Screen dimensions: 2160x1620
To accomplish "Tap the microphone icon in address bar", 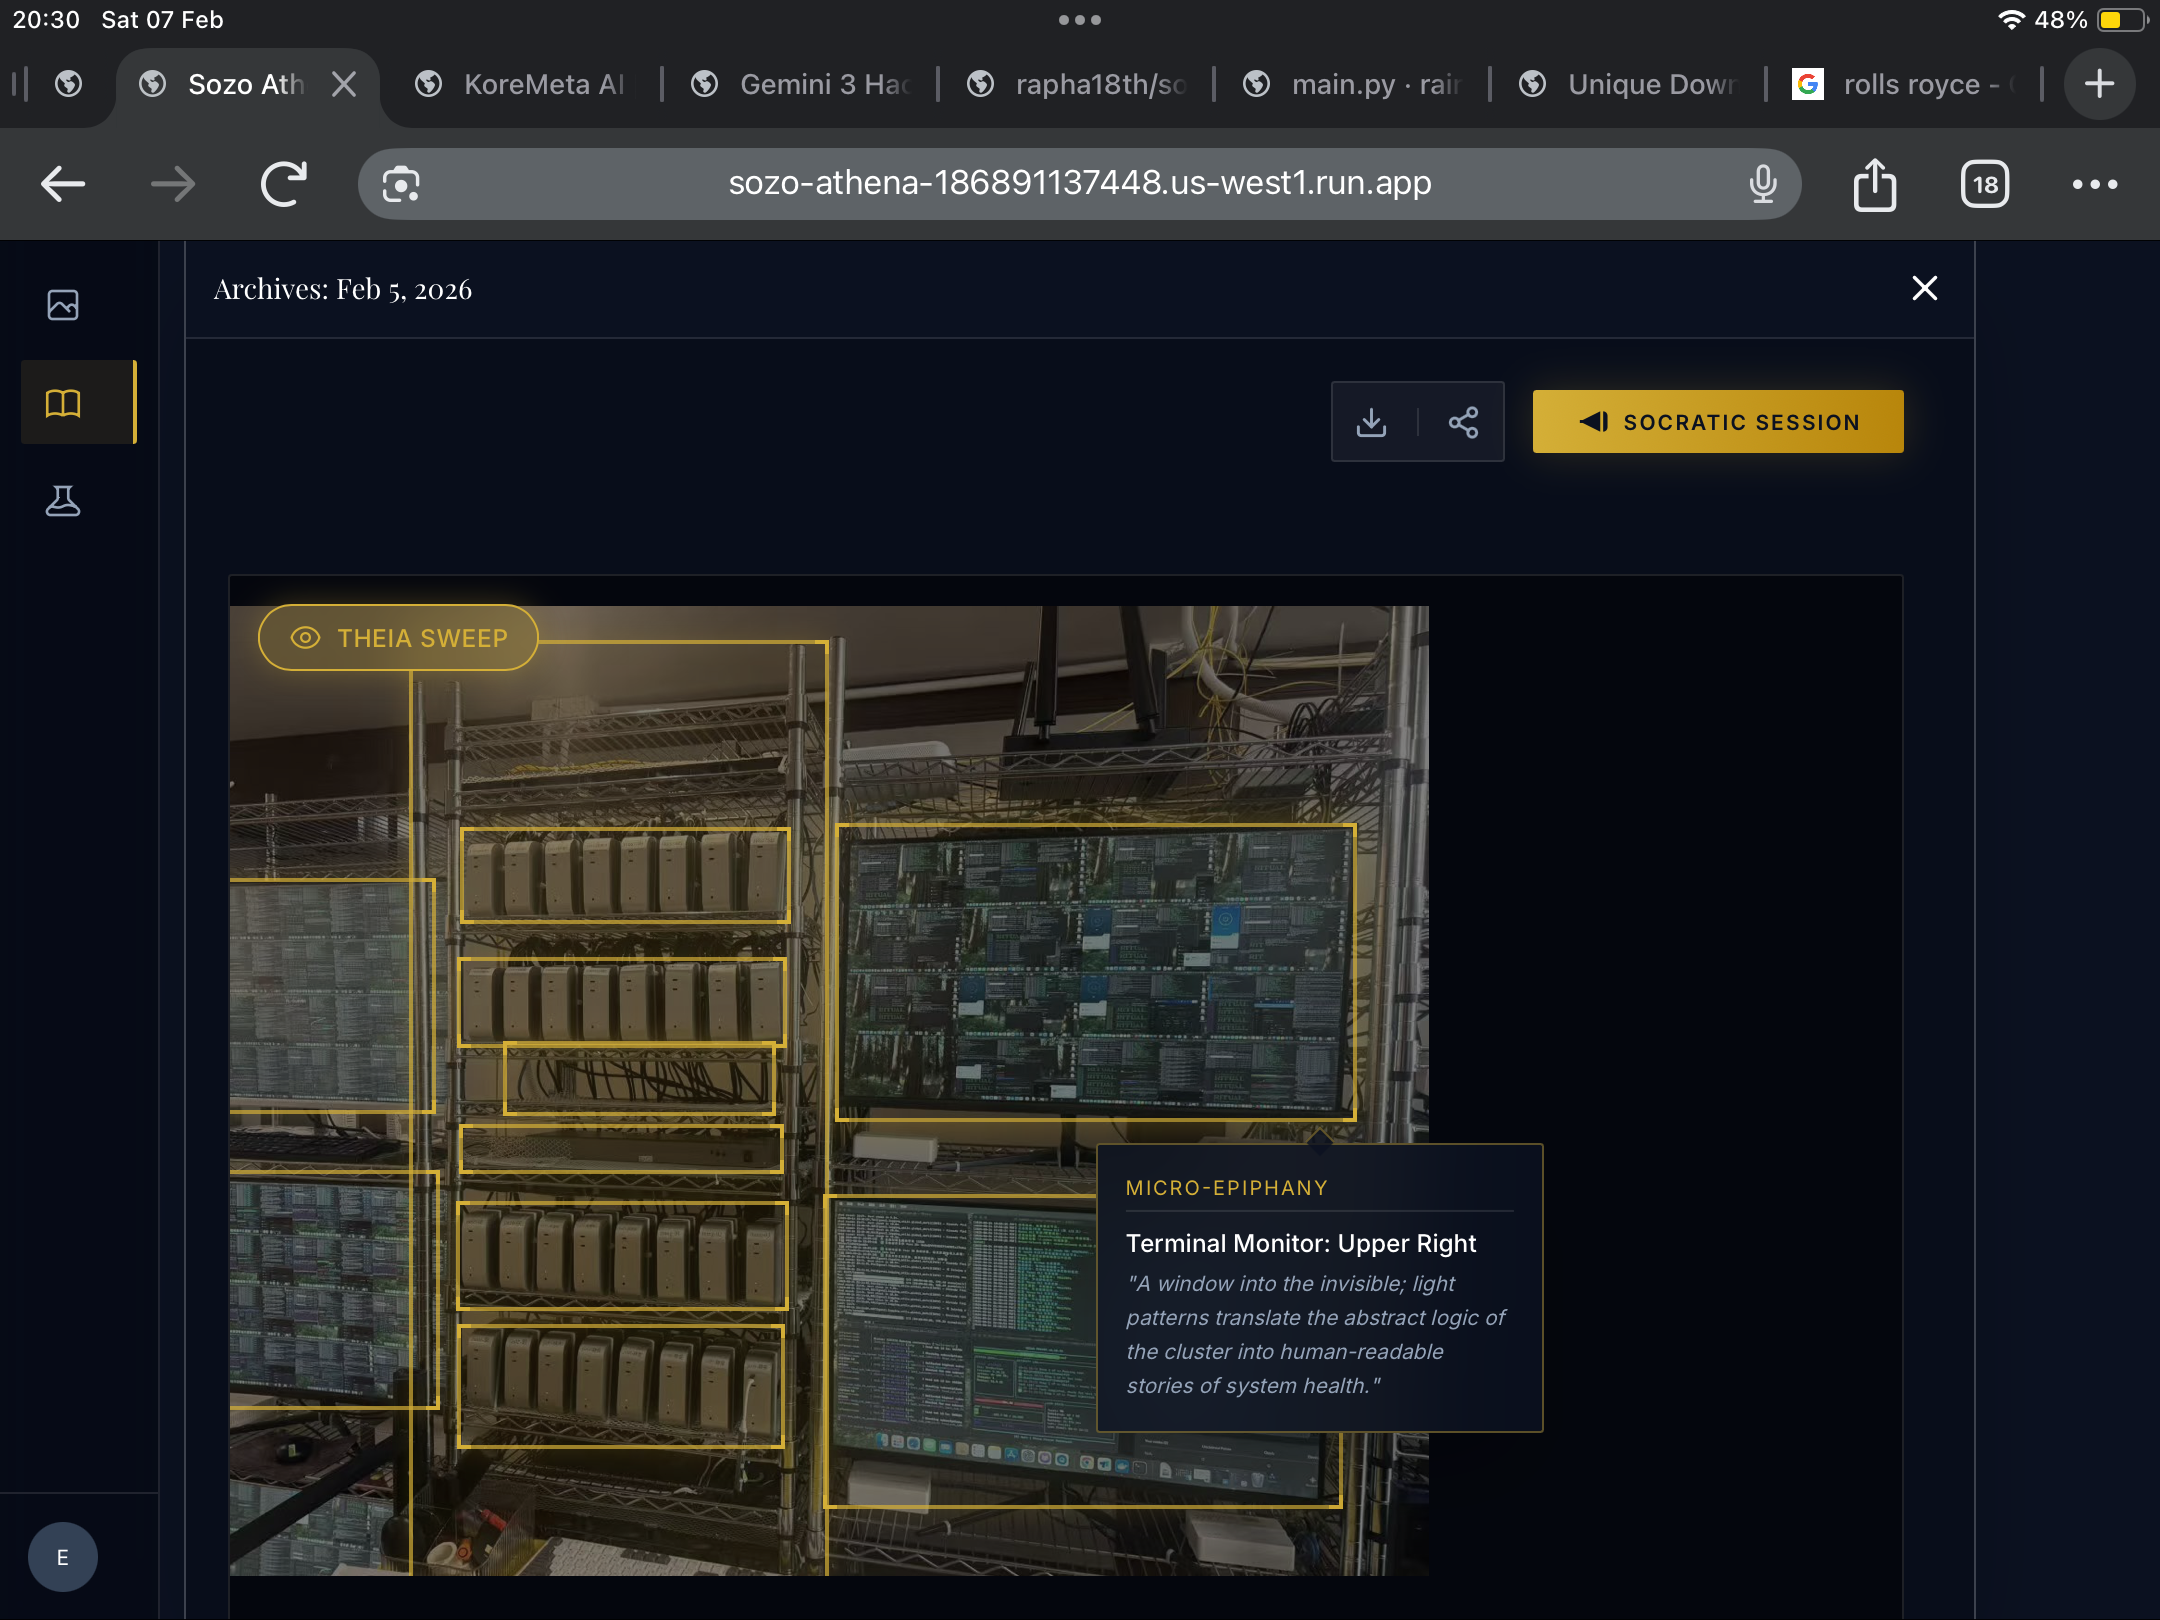I will point(1762,184).
